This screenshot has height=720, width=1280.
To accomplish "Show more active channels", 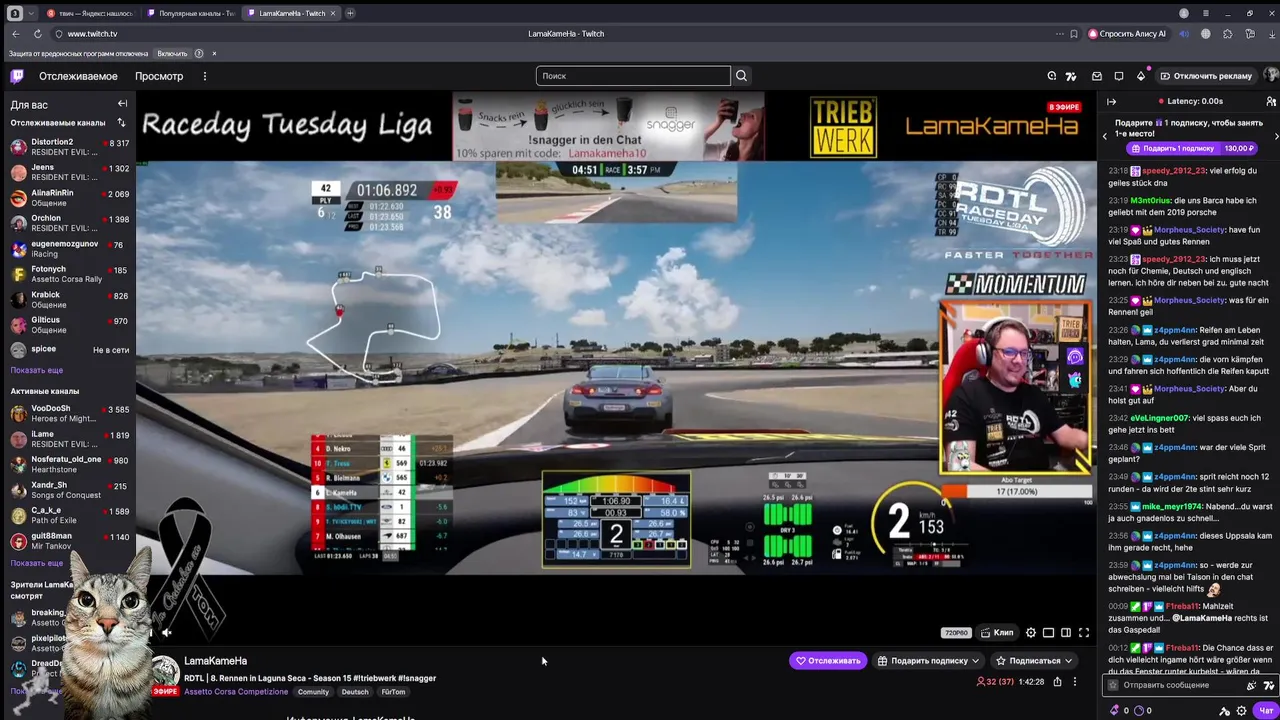I will pyautogui.click(x=37, y=563).
